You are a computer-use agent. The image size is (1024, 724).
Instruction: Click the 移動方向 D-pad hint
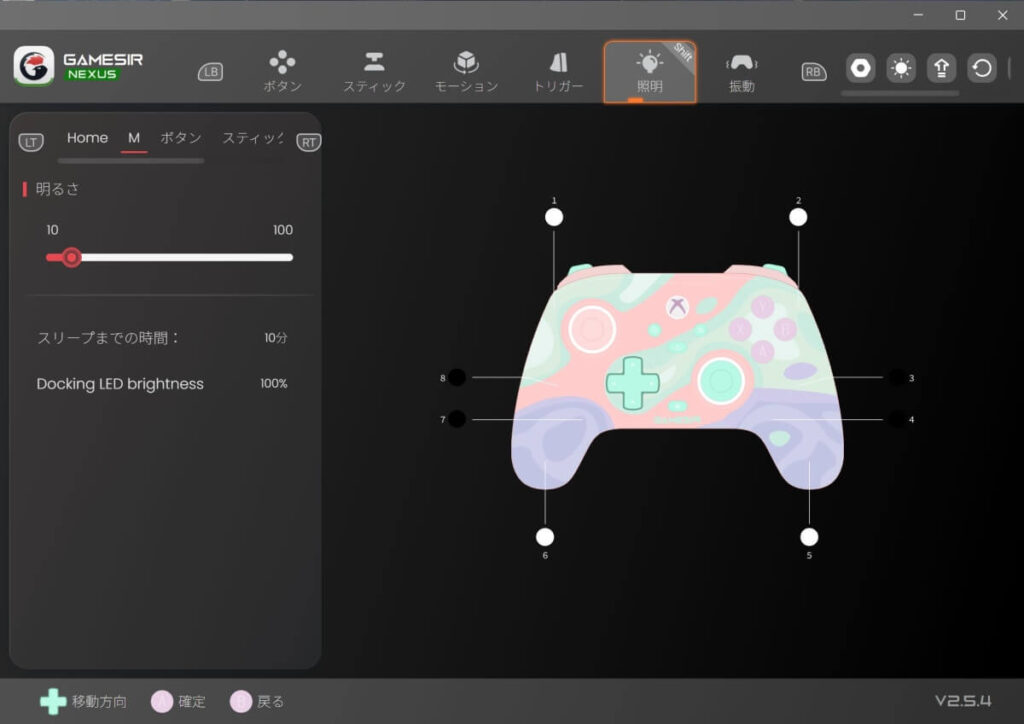[x=83, y=702]
